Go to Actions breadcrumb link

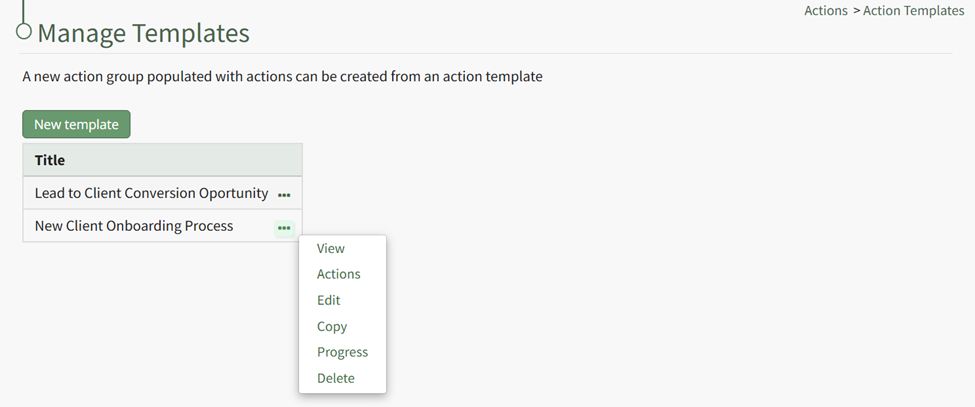click(x=825, y=11)
